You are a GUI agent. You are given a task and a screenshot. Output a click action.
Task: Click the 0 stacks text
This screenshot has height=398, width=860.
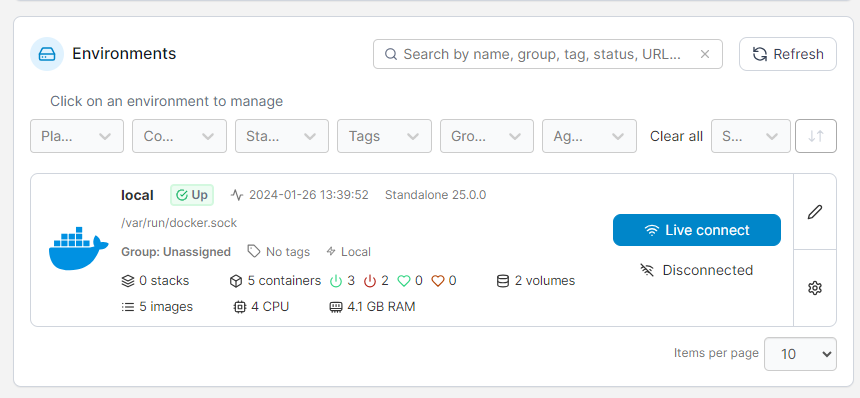click(164, 281)
